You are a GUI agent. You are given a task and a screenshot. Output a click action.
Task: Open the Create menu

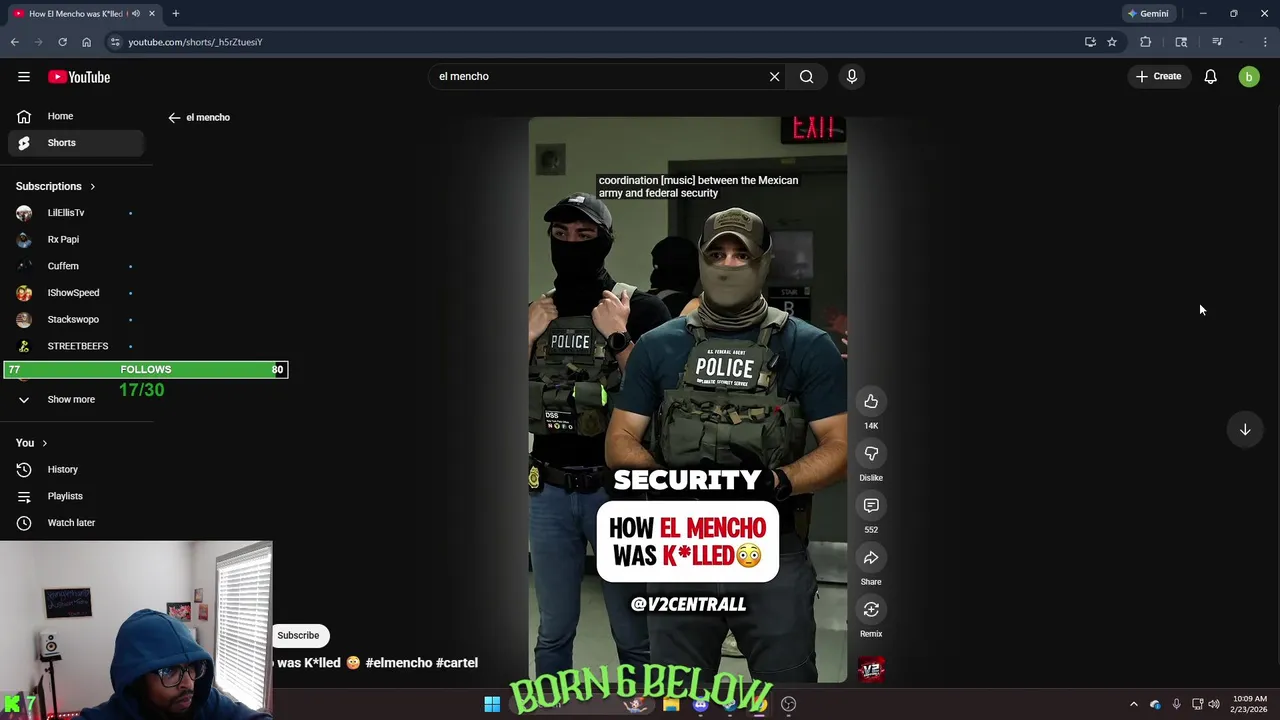click(x=1159, y=76)
